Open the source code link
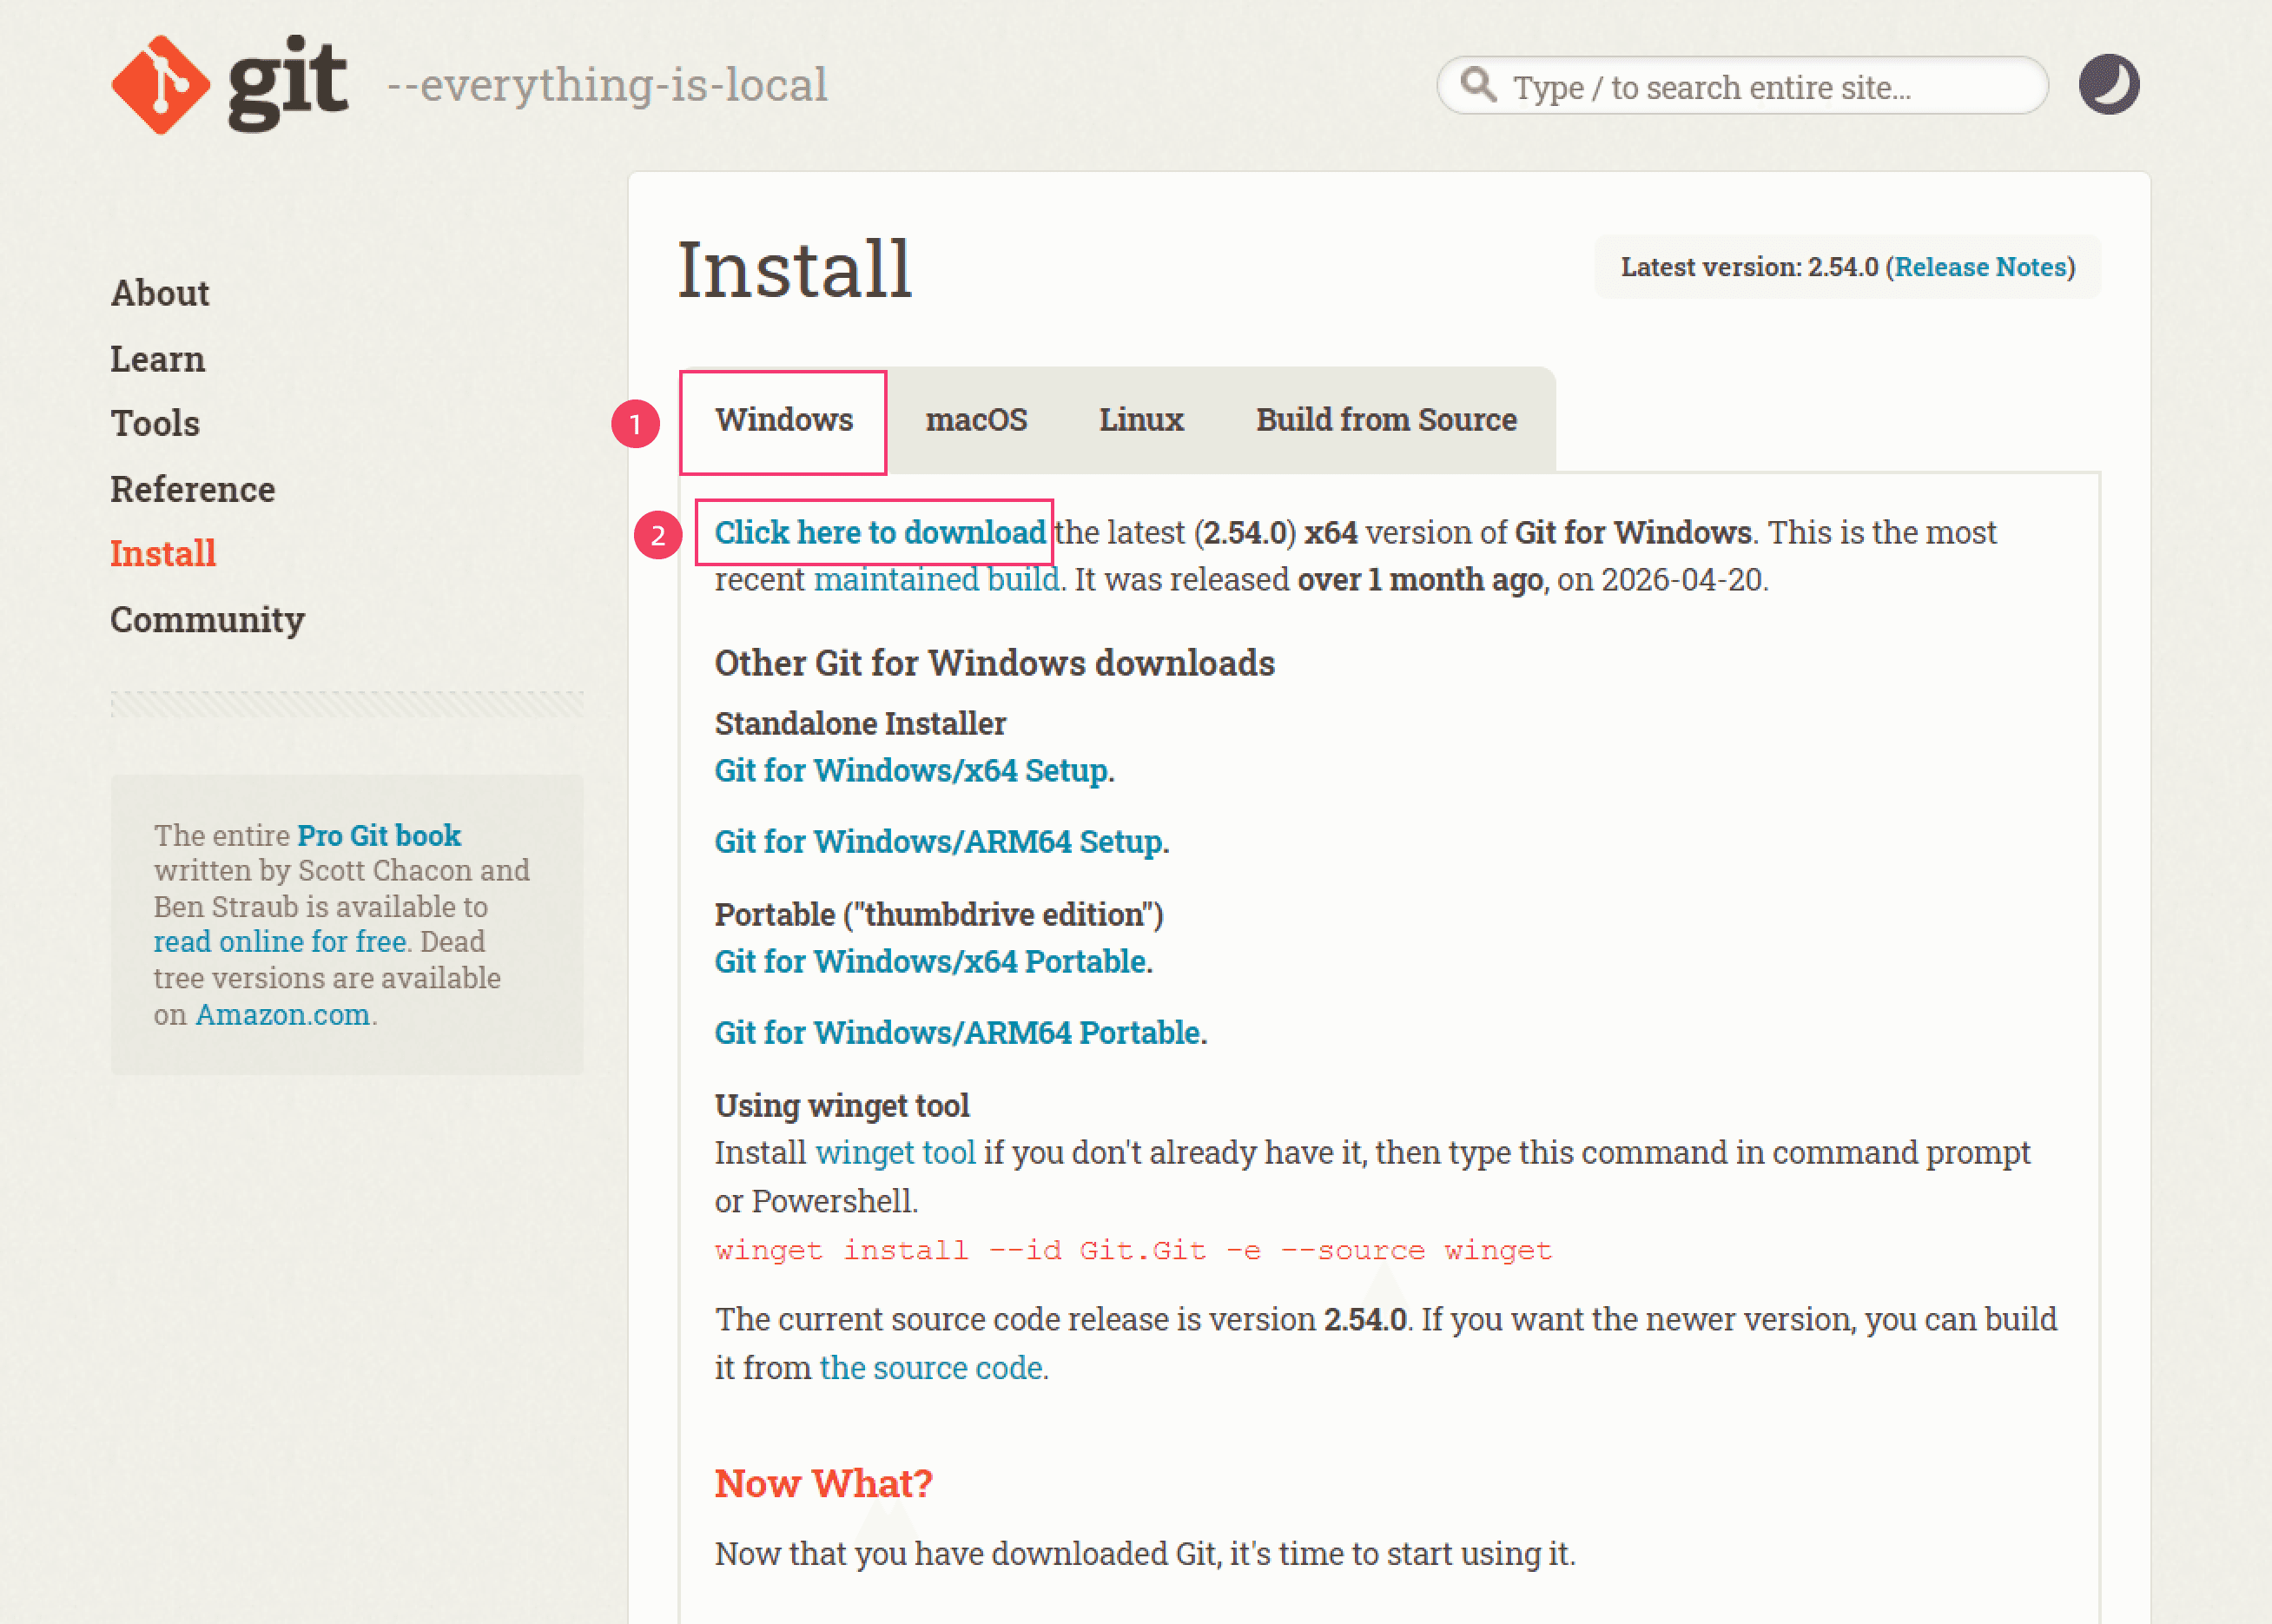2272x1624 pixels. click(x=932, y=1368)
